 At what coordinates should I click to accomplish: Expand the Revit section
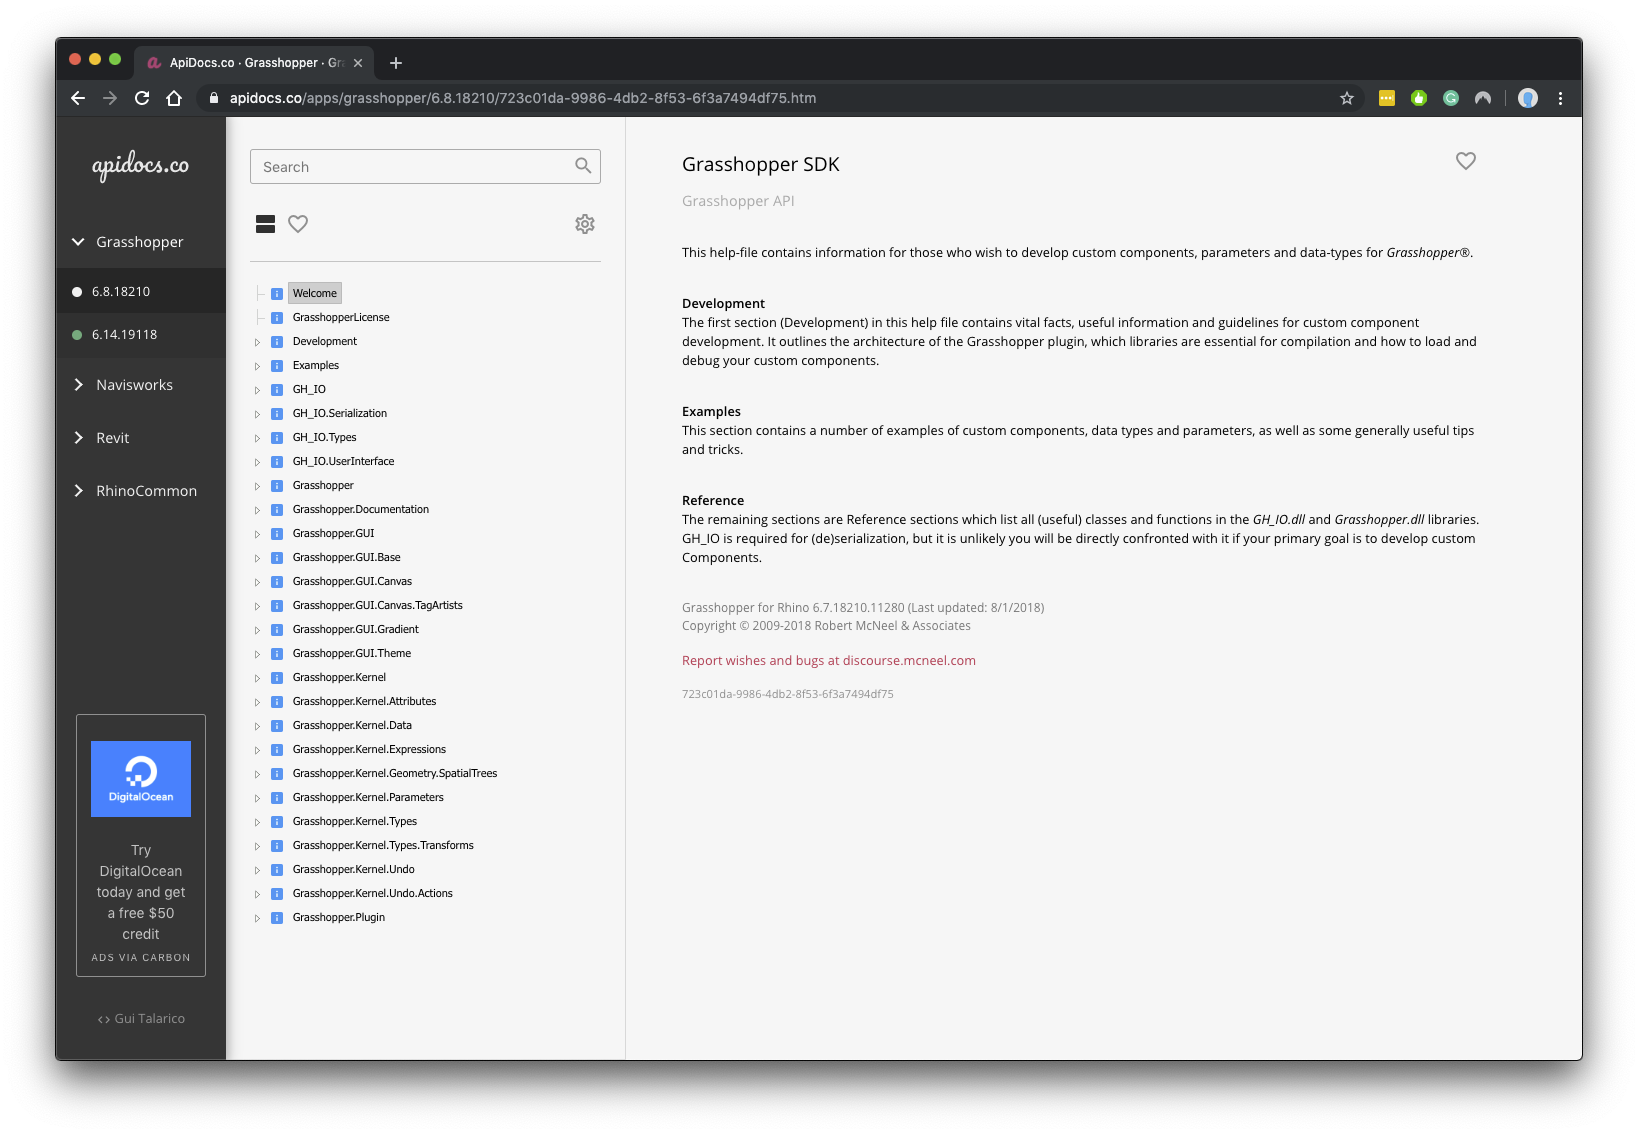coord(78,438)
